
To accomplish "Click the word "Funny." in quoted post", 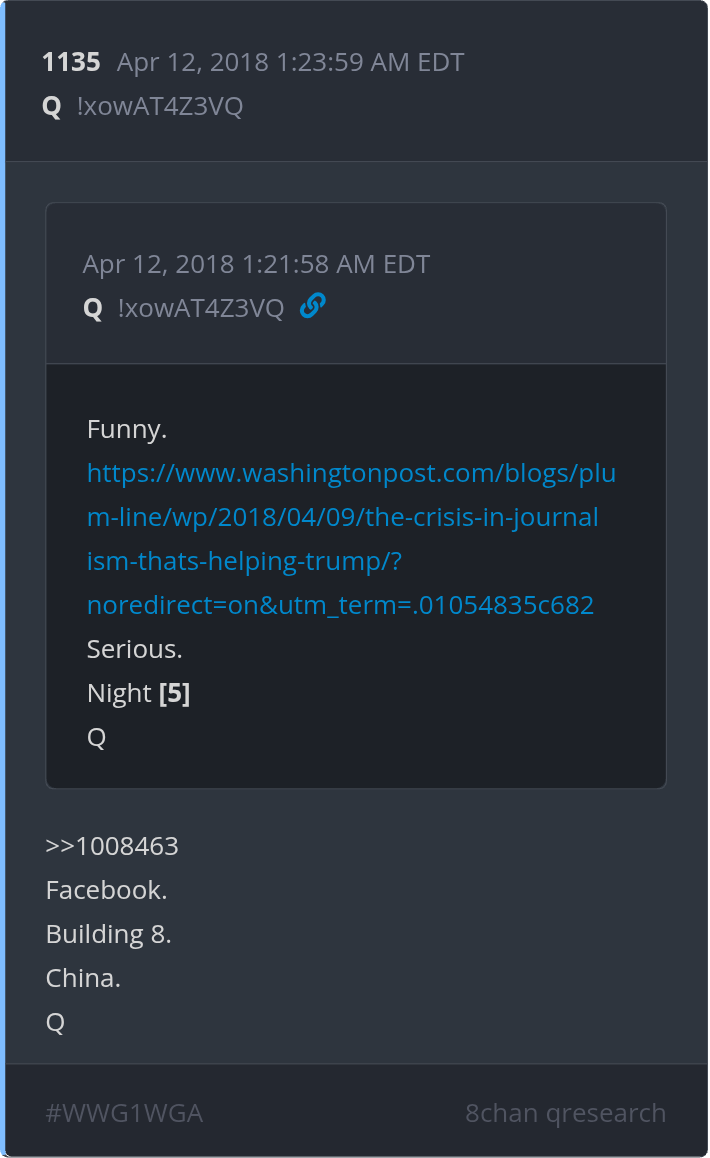I will pyautogui.click(x=127, y=429).
